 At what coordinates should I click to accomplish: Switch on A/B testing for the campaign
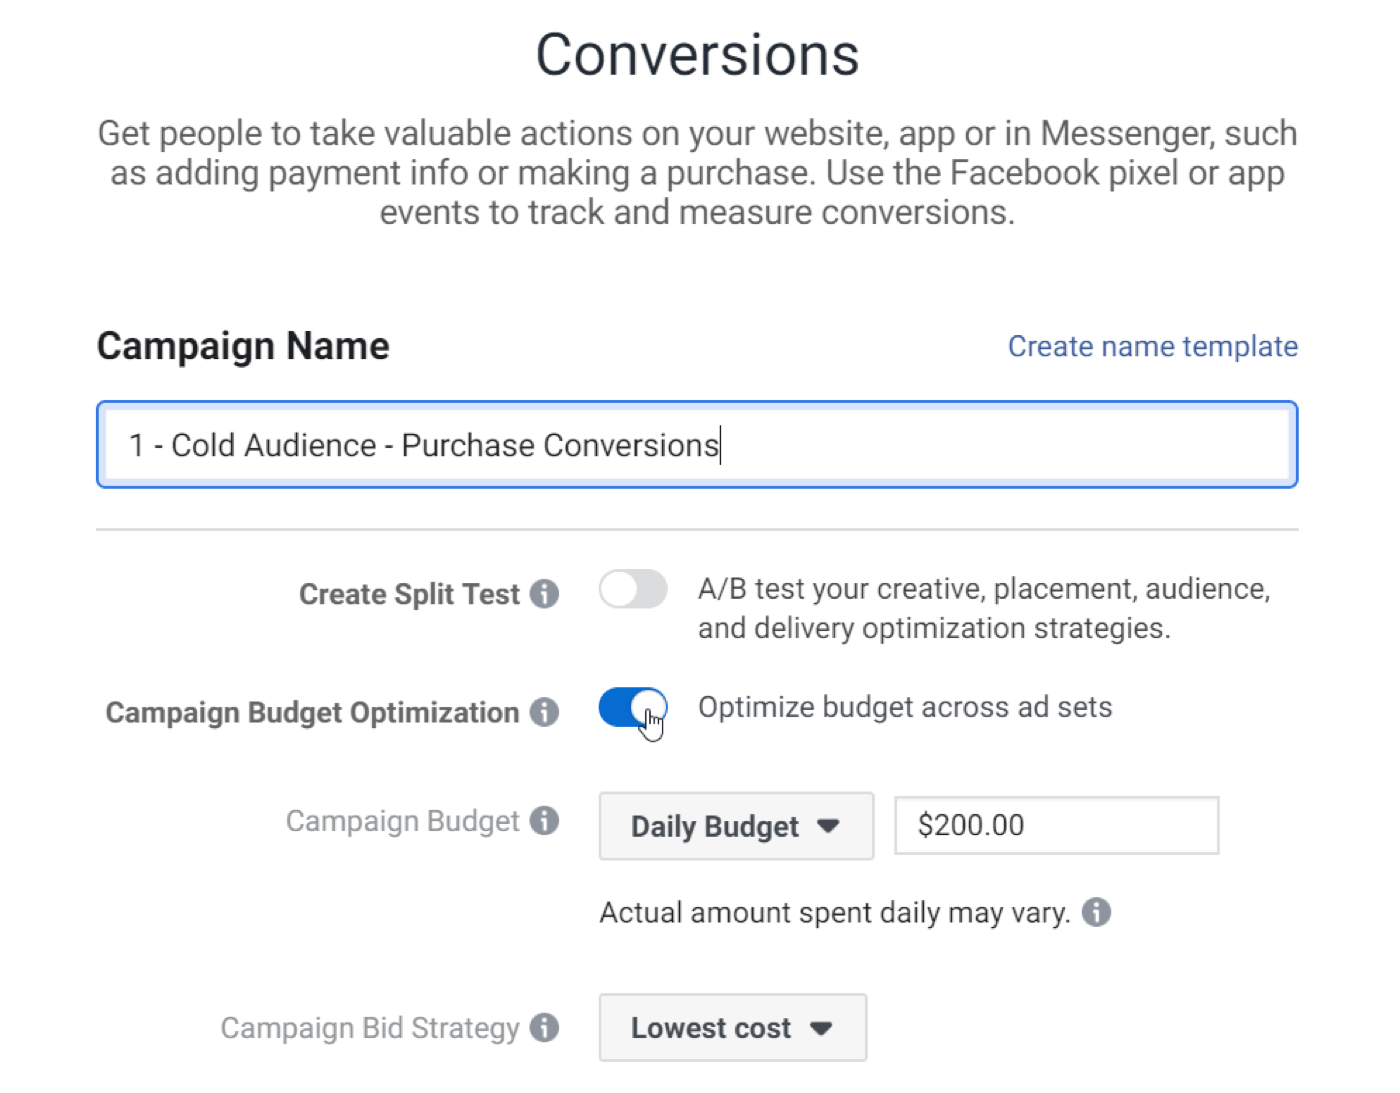click(632, 590)
